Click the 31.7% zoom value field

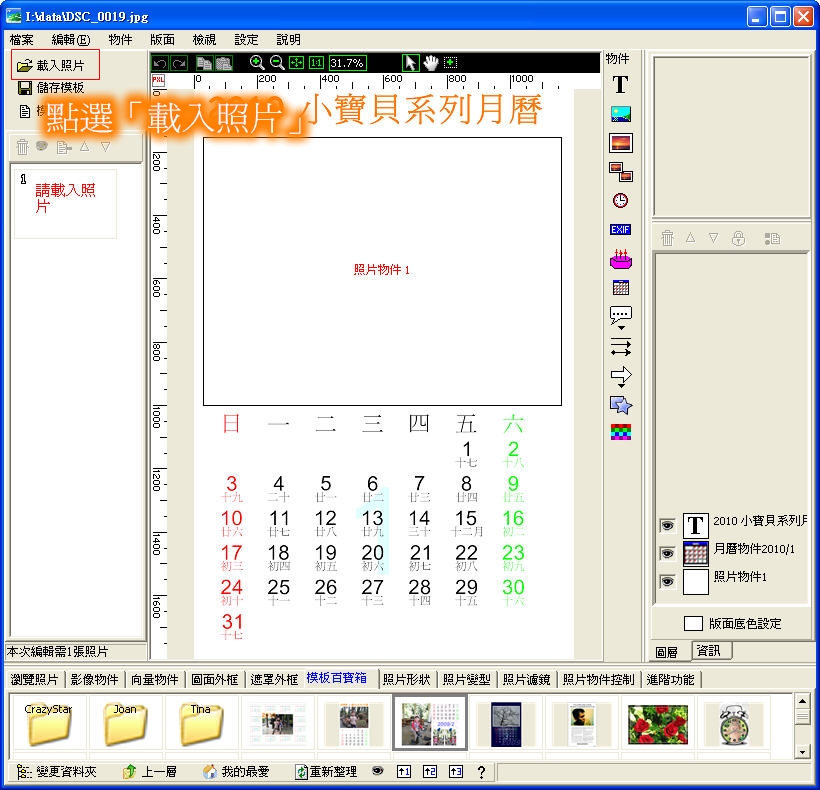[348, 63]
